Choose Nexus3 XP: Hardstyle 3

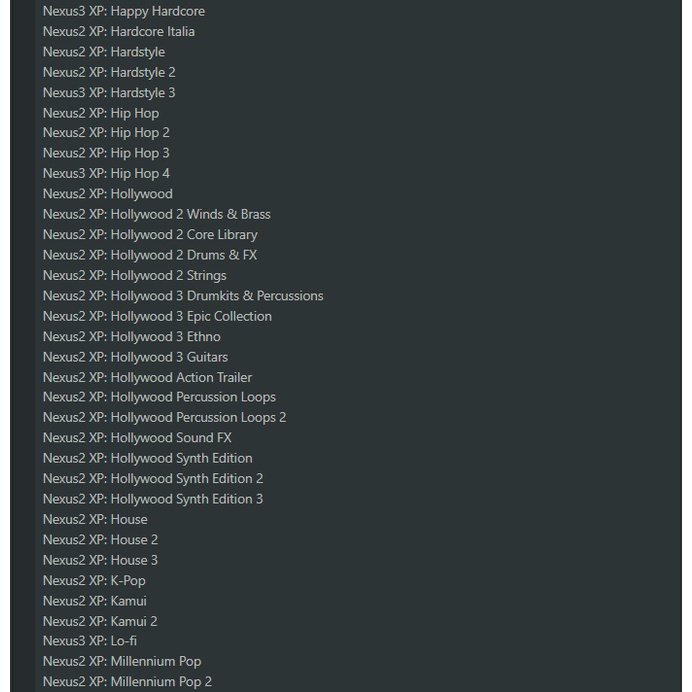tap(109, 92)
